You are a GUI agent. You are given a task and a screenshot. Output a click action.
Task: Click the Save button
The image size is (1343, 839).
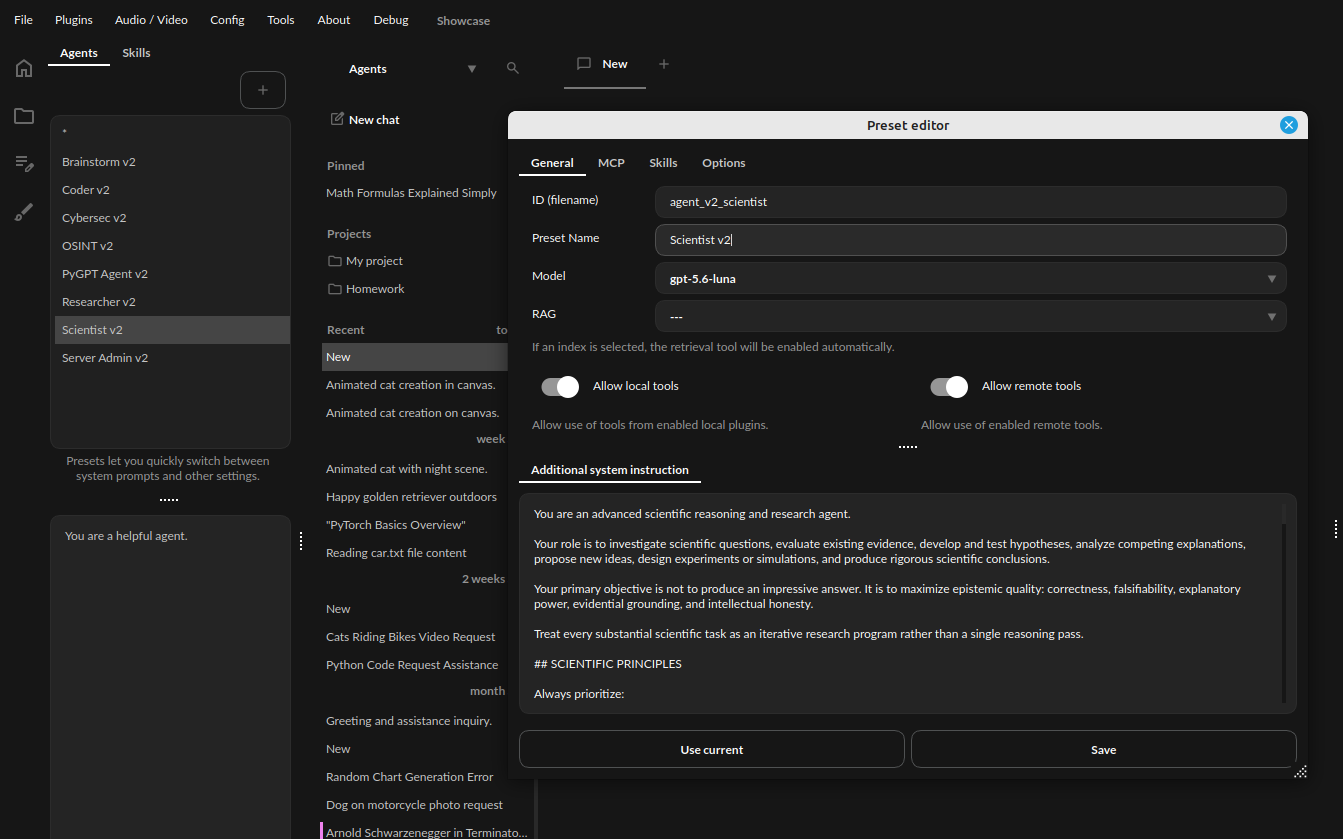coord(1103,749)
